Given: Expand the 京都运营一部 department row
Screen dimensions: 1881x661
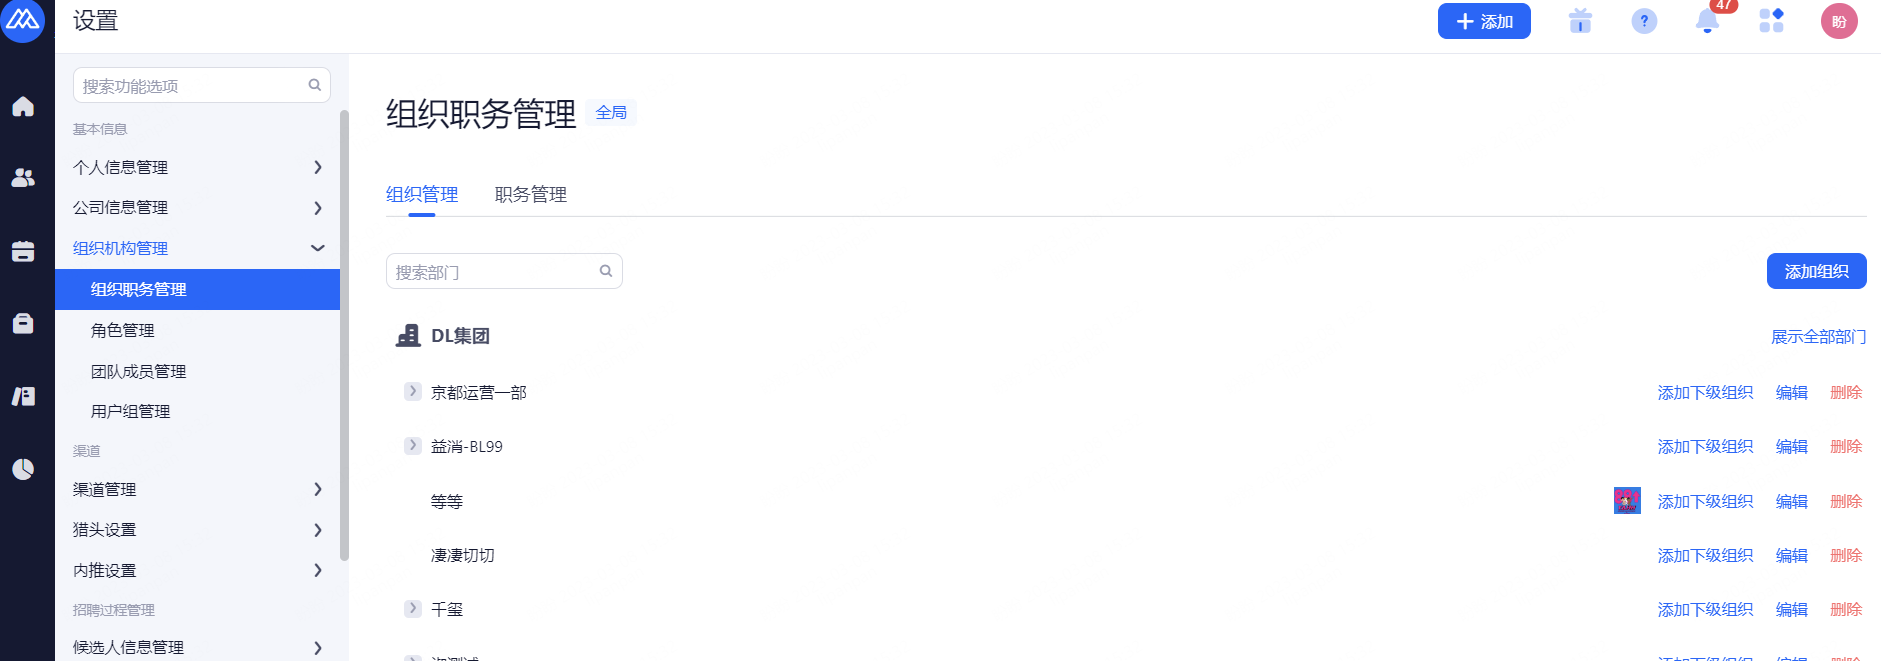Looking at the screenshot, I should point(412,392).
